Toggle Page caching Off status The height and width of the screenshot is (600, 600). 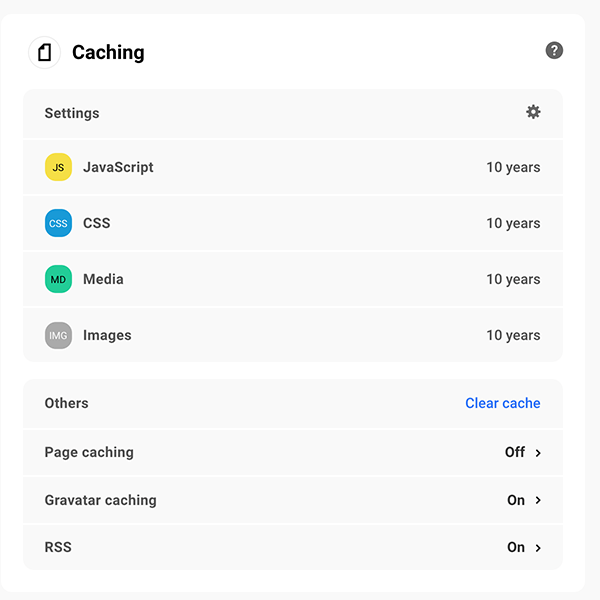[x=514, y=452]
